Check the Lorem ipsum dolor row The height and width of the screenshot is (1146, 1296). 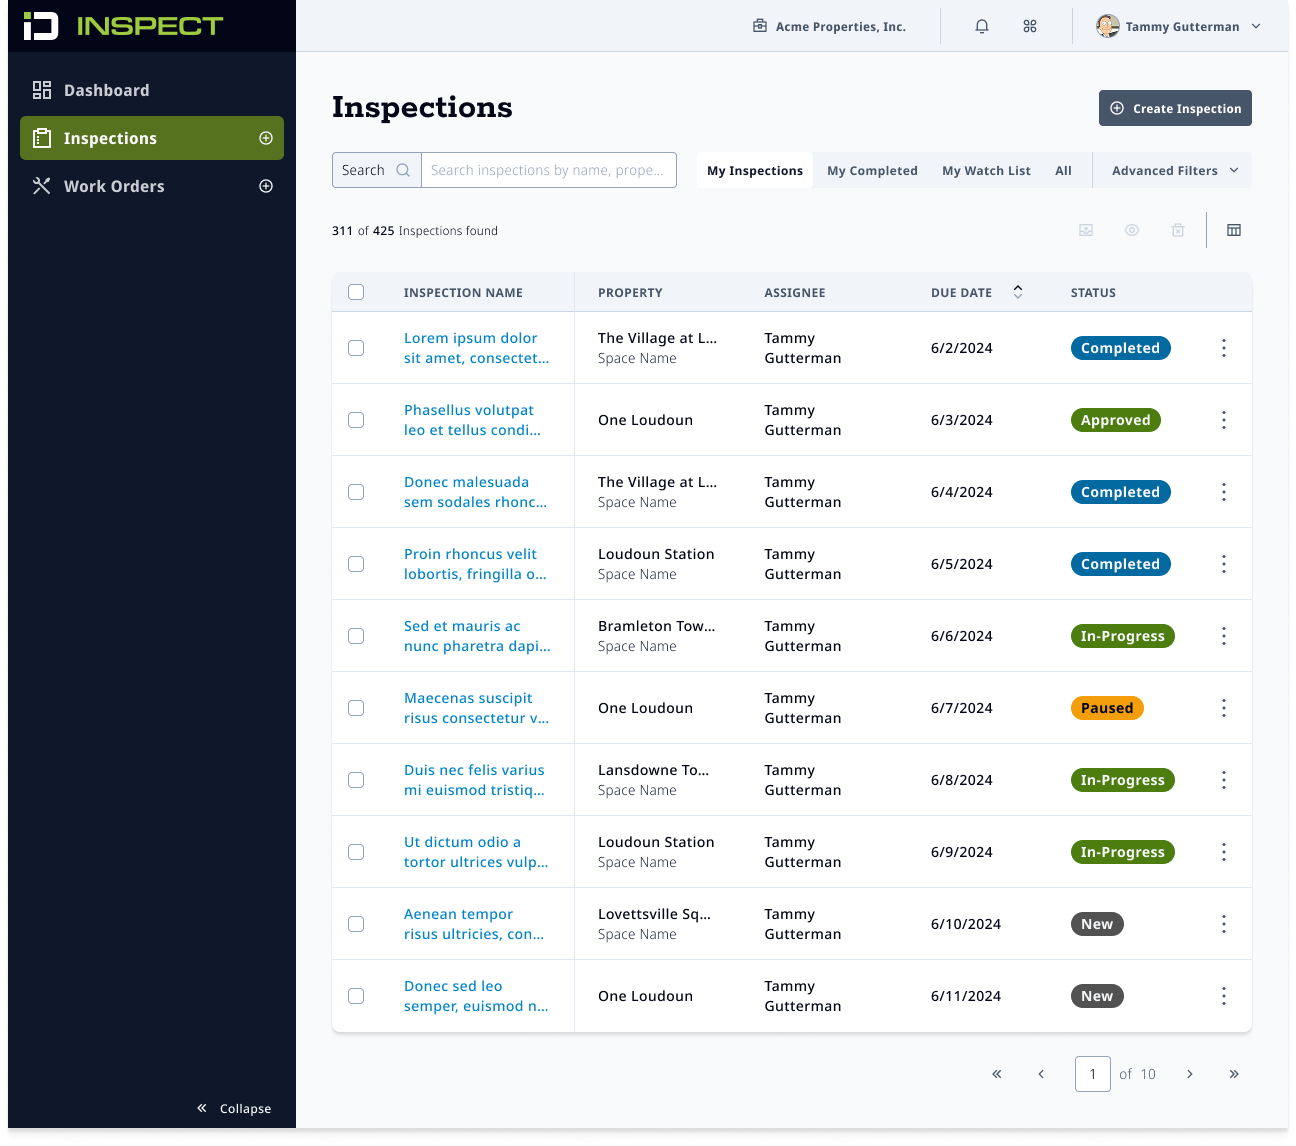coord(356,348)
